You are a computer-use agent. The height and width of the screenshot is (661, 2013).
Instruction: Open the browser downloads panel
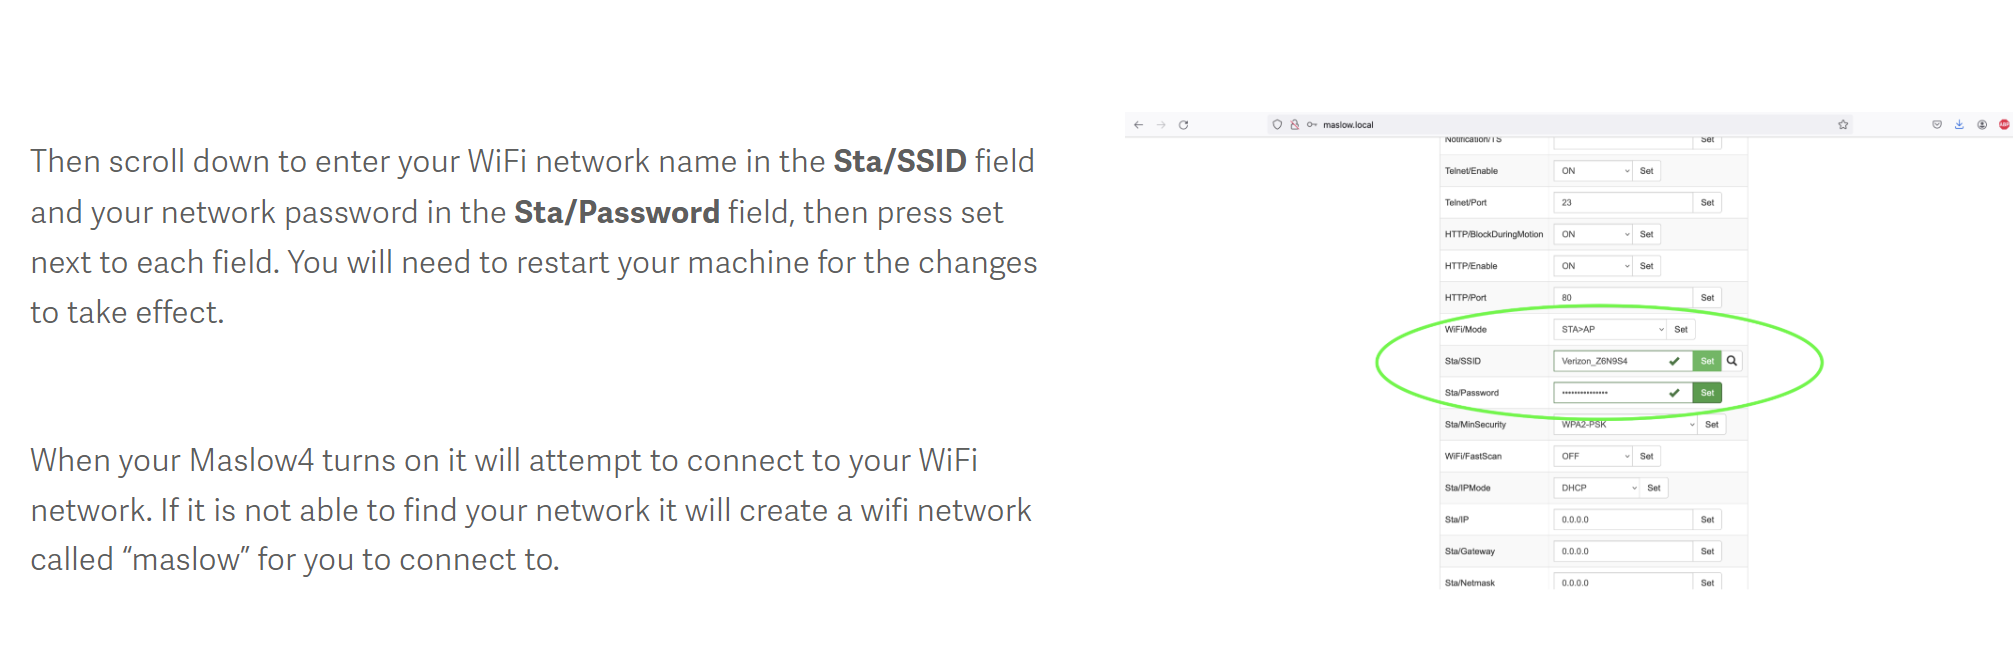[1959, 125]
